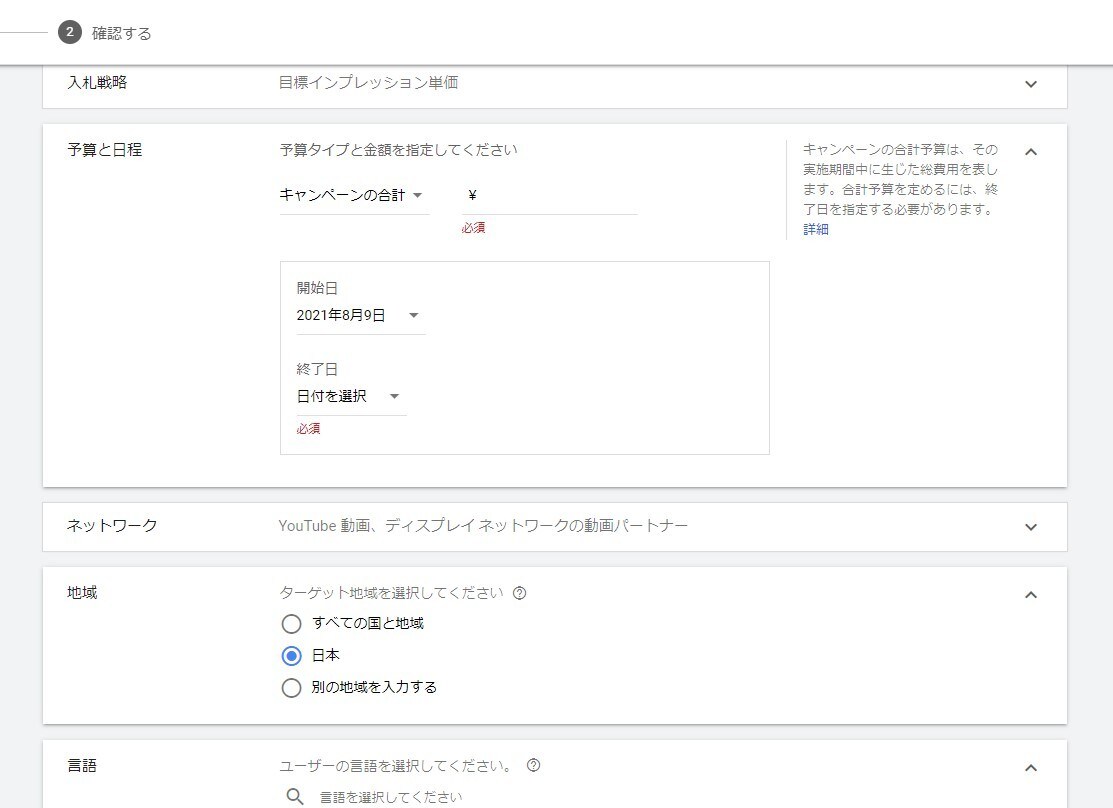Click the 入札戦略 section heading
1113x808 pixels.
(97, 82)
